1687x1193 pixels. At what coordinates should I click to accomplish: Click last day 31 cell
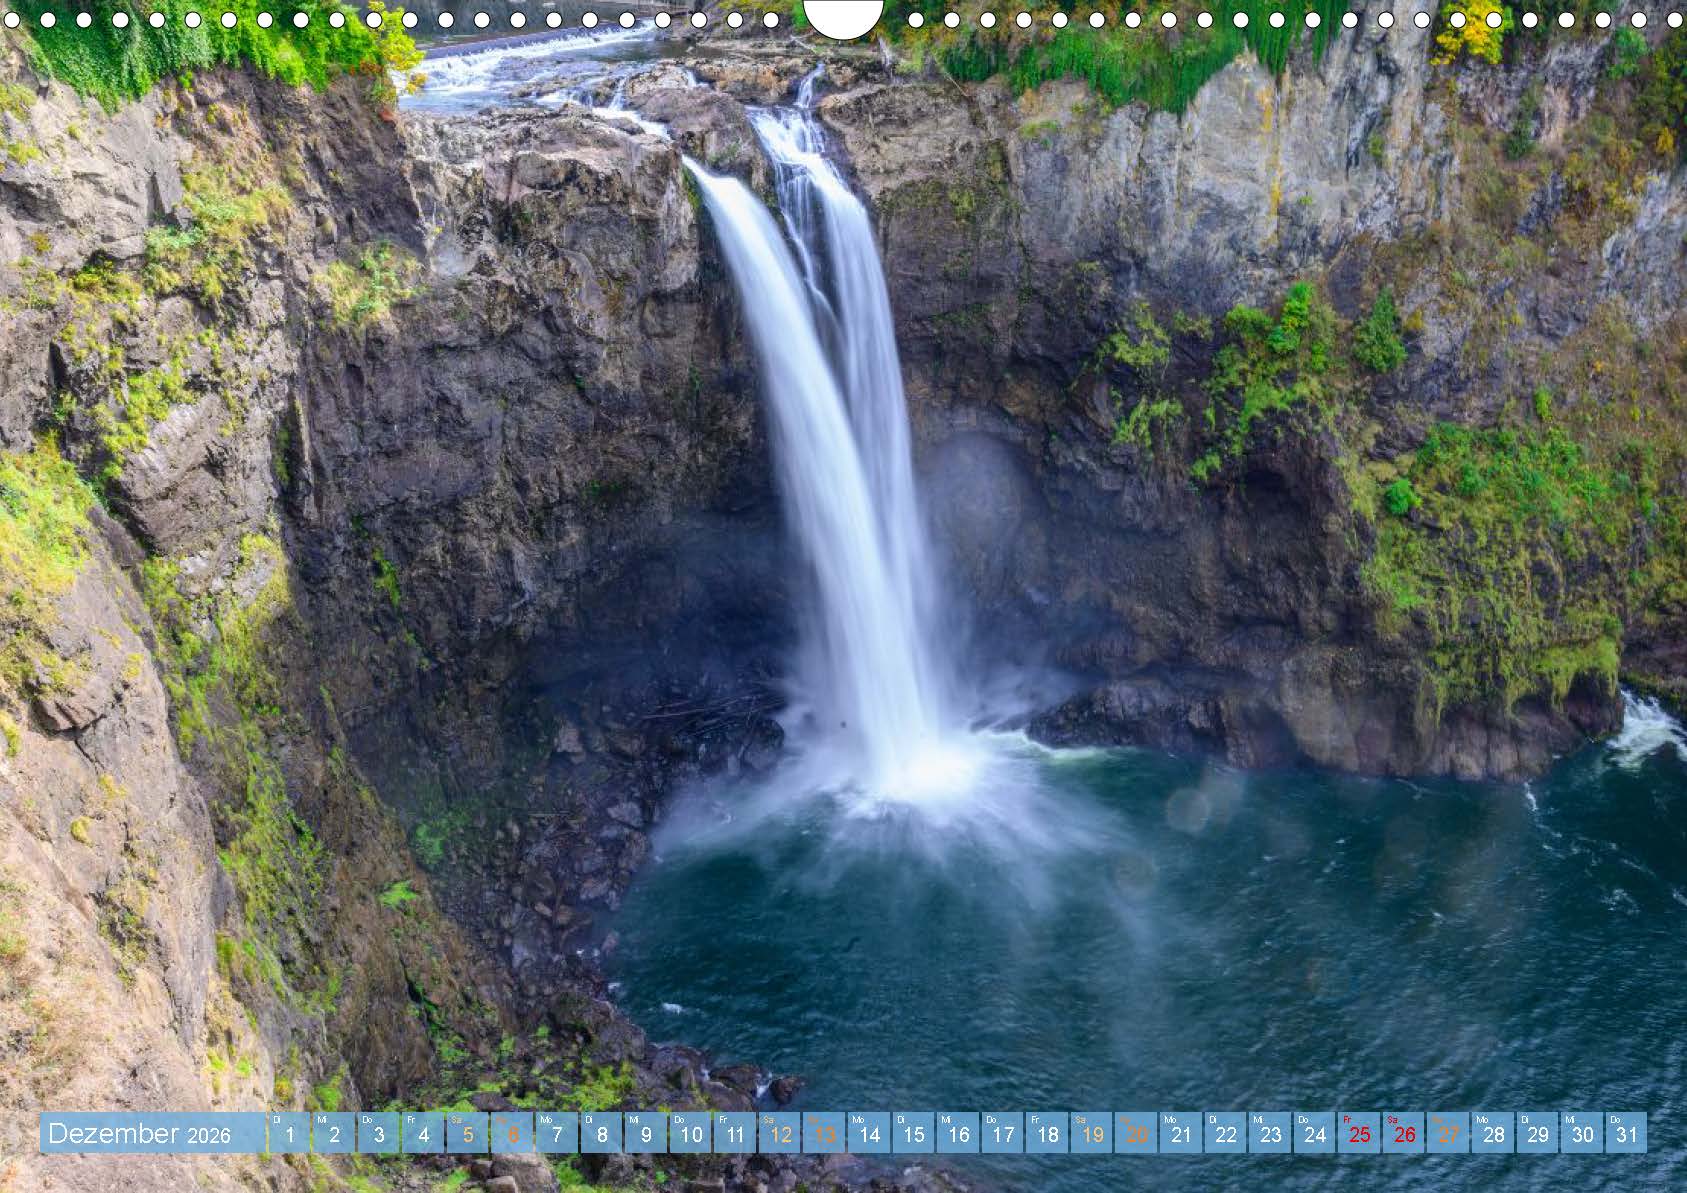tap(1626, 1133)
